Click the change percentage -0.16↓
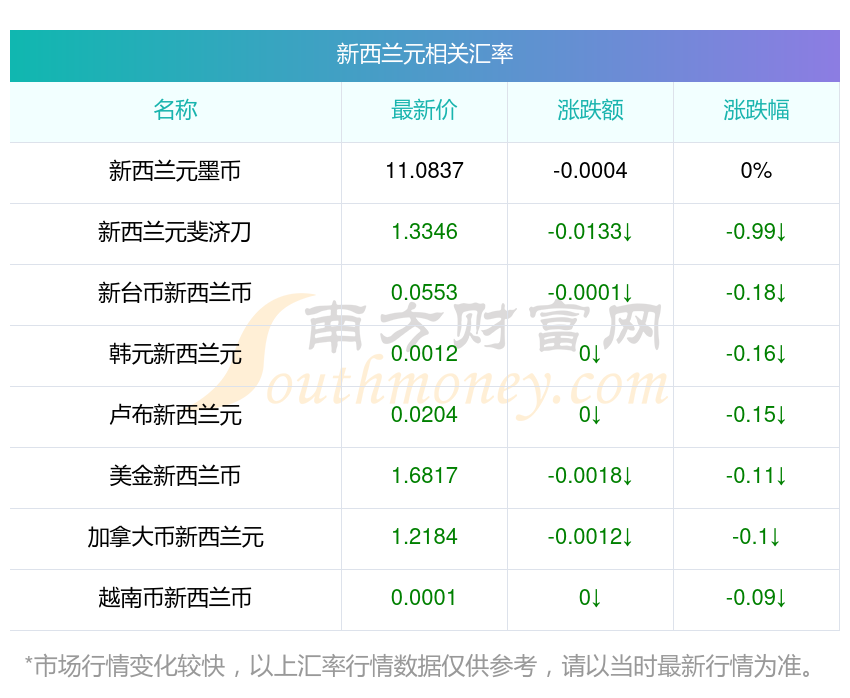 click(756, 354)
